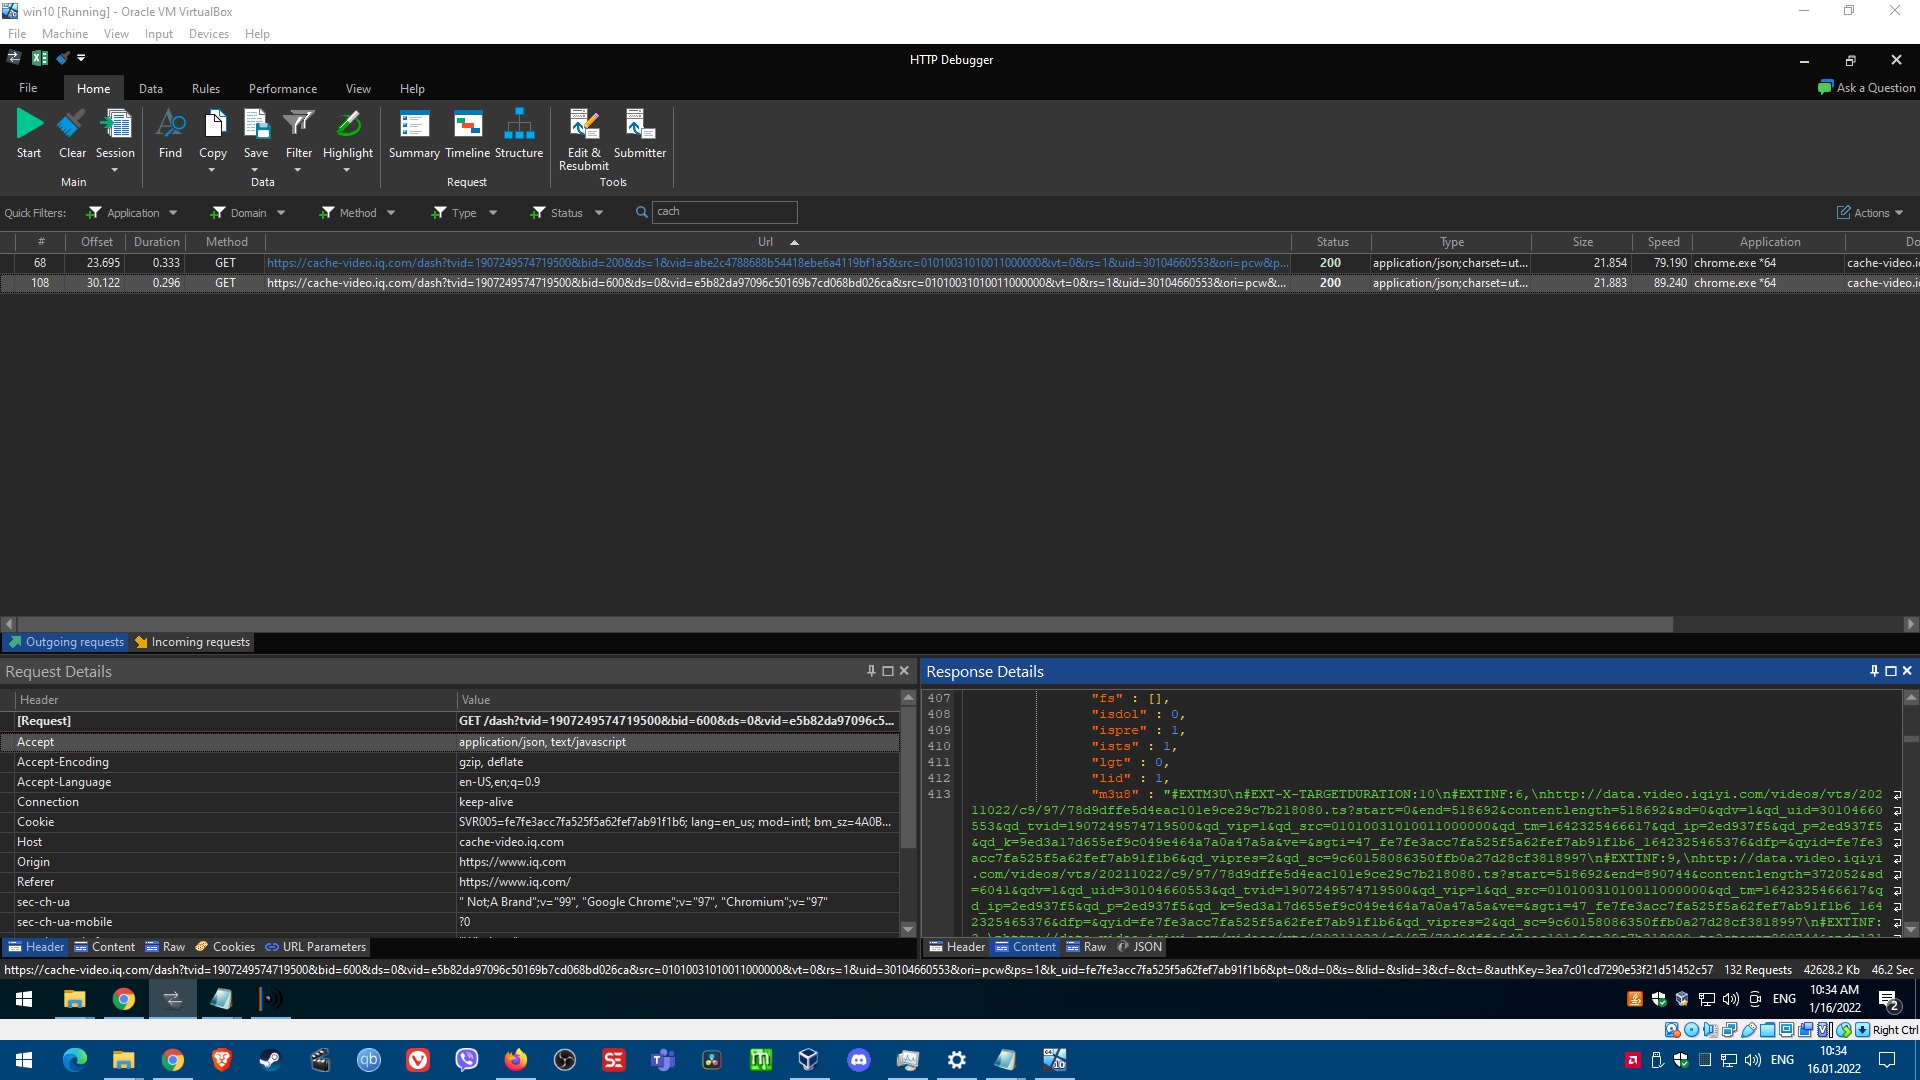Open the Actions dropdown
This screenshot has width=1920, height=1080.
[x=1870, y=213]
